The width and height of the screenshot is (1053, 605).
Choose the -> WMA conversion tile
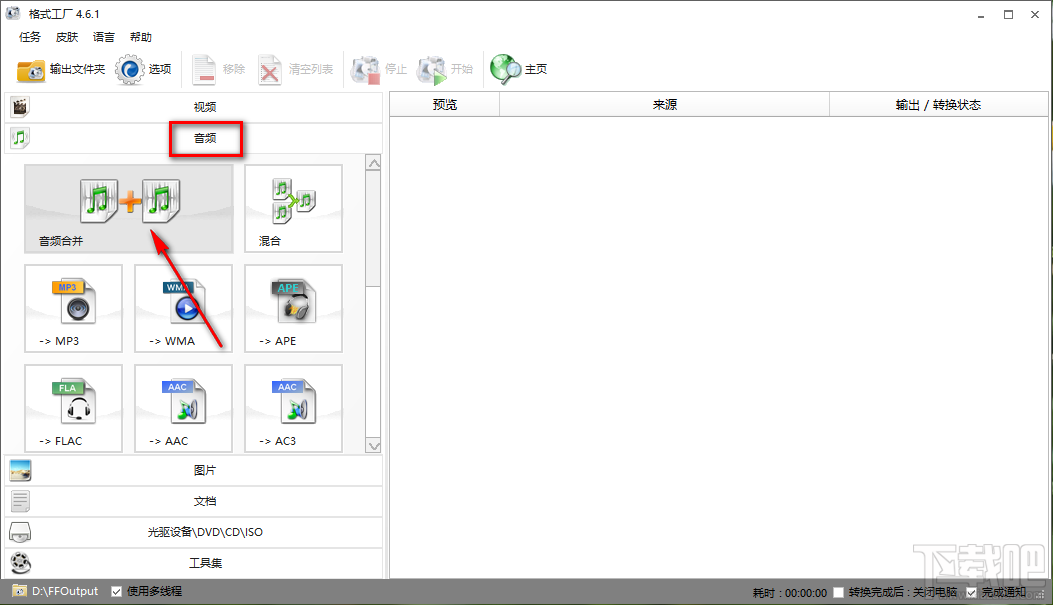point(183,308)
